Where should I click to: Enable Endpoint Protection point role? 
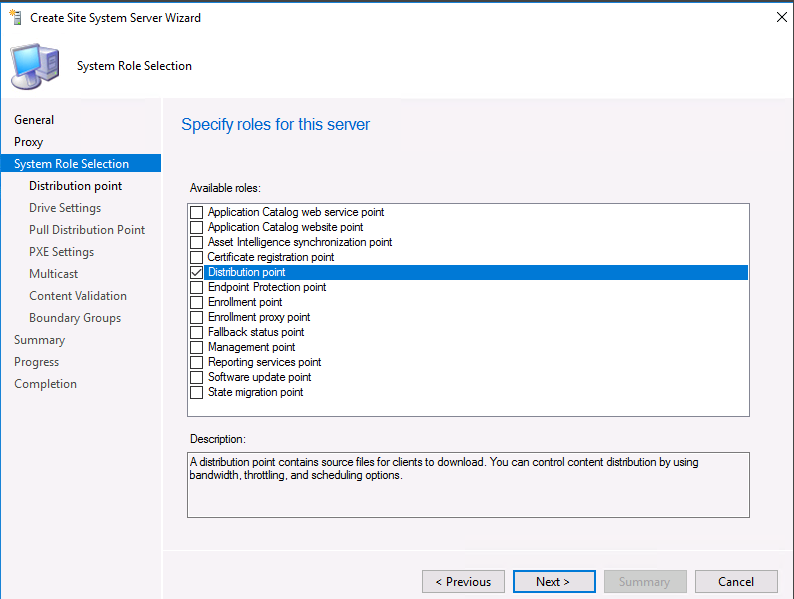[x=196, y=287]
